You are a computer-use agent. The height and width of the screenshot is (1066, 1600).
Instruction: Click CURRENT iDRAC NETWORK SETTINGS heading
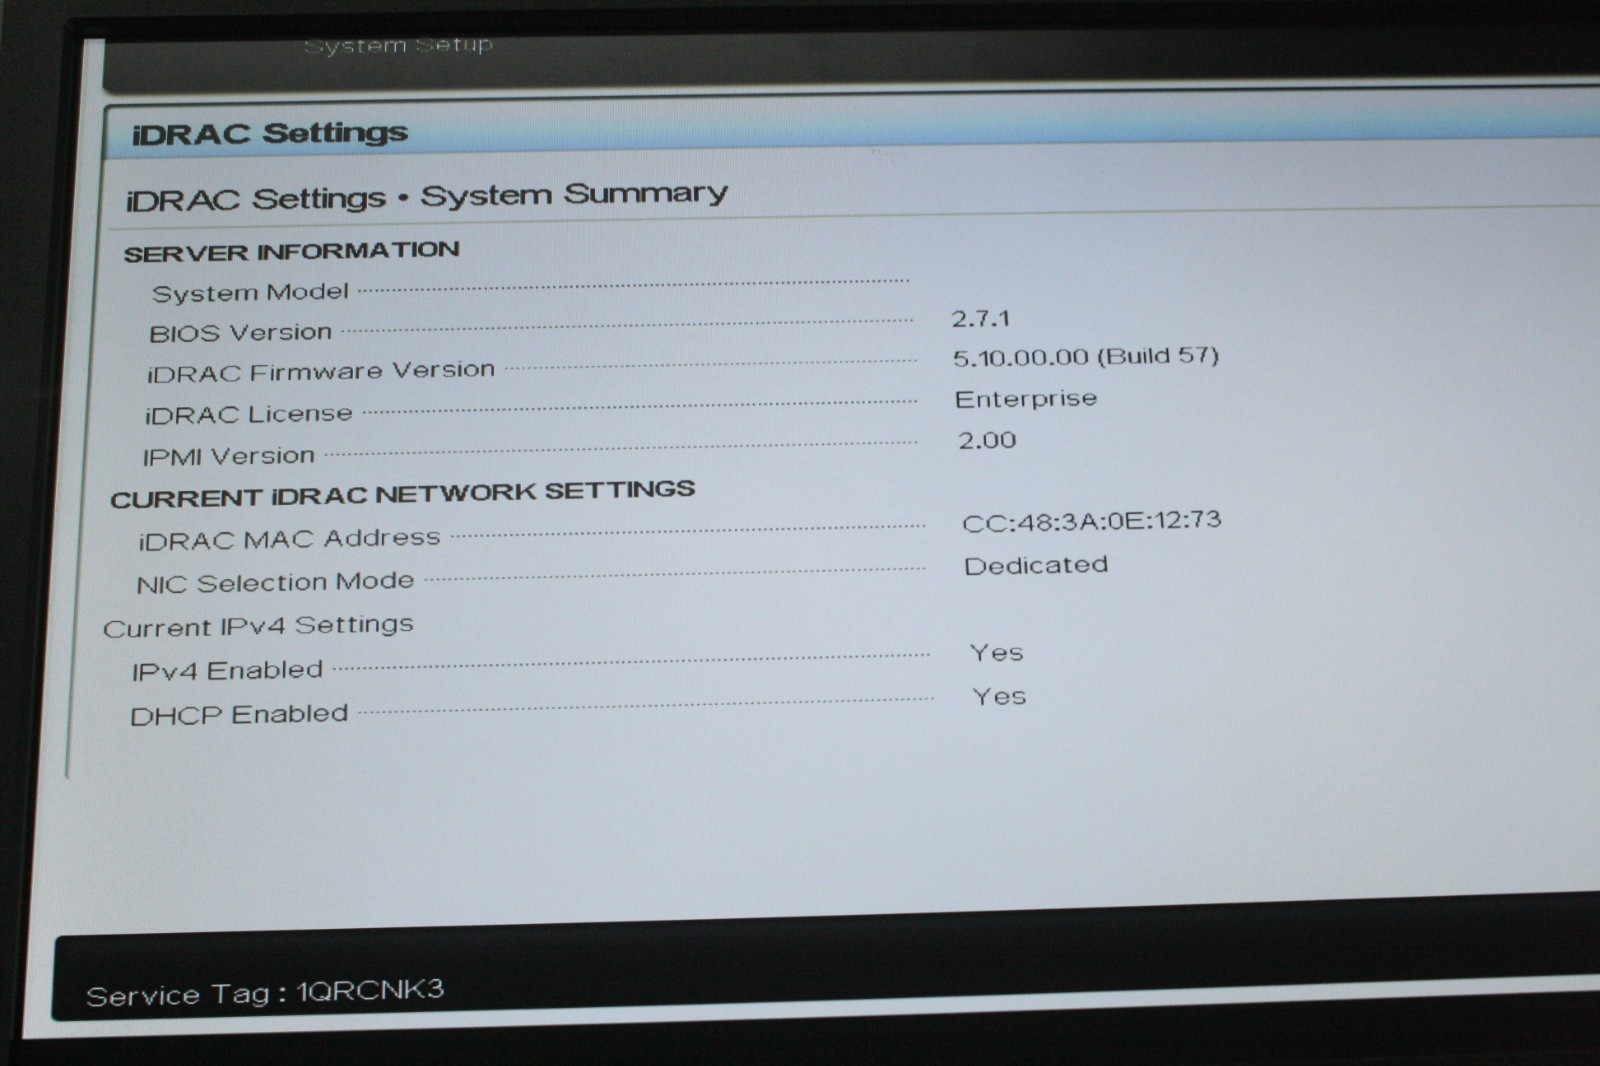pos(402,494)
